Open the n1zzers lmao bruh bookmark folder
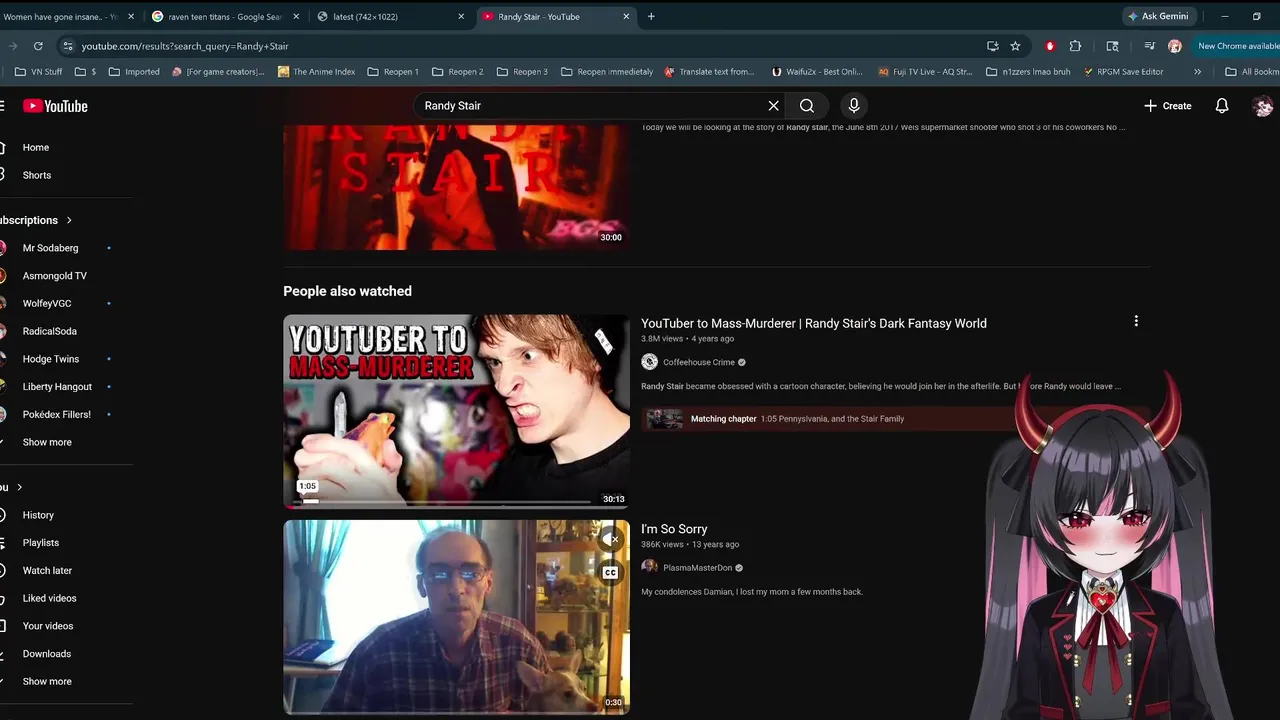This screenshot has height=720, width=1280. (1027, 72)
